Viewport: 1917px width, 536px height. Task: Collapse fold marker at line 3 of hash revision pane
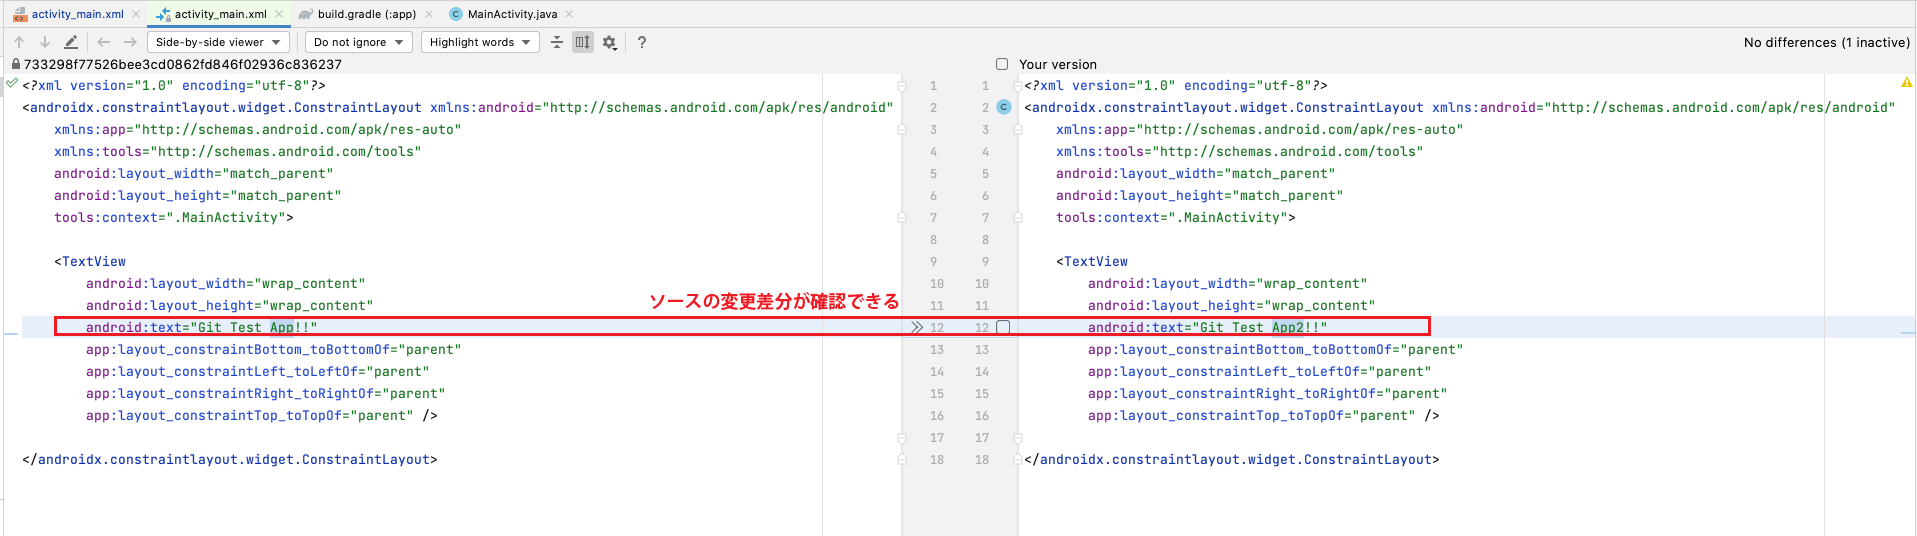point(901,130)
